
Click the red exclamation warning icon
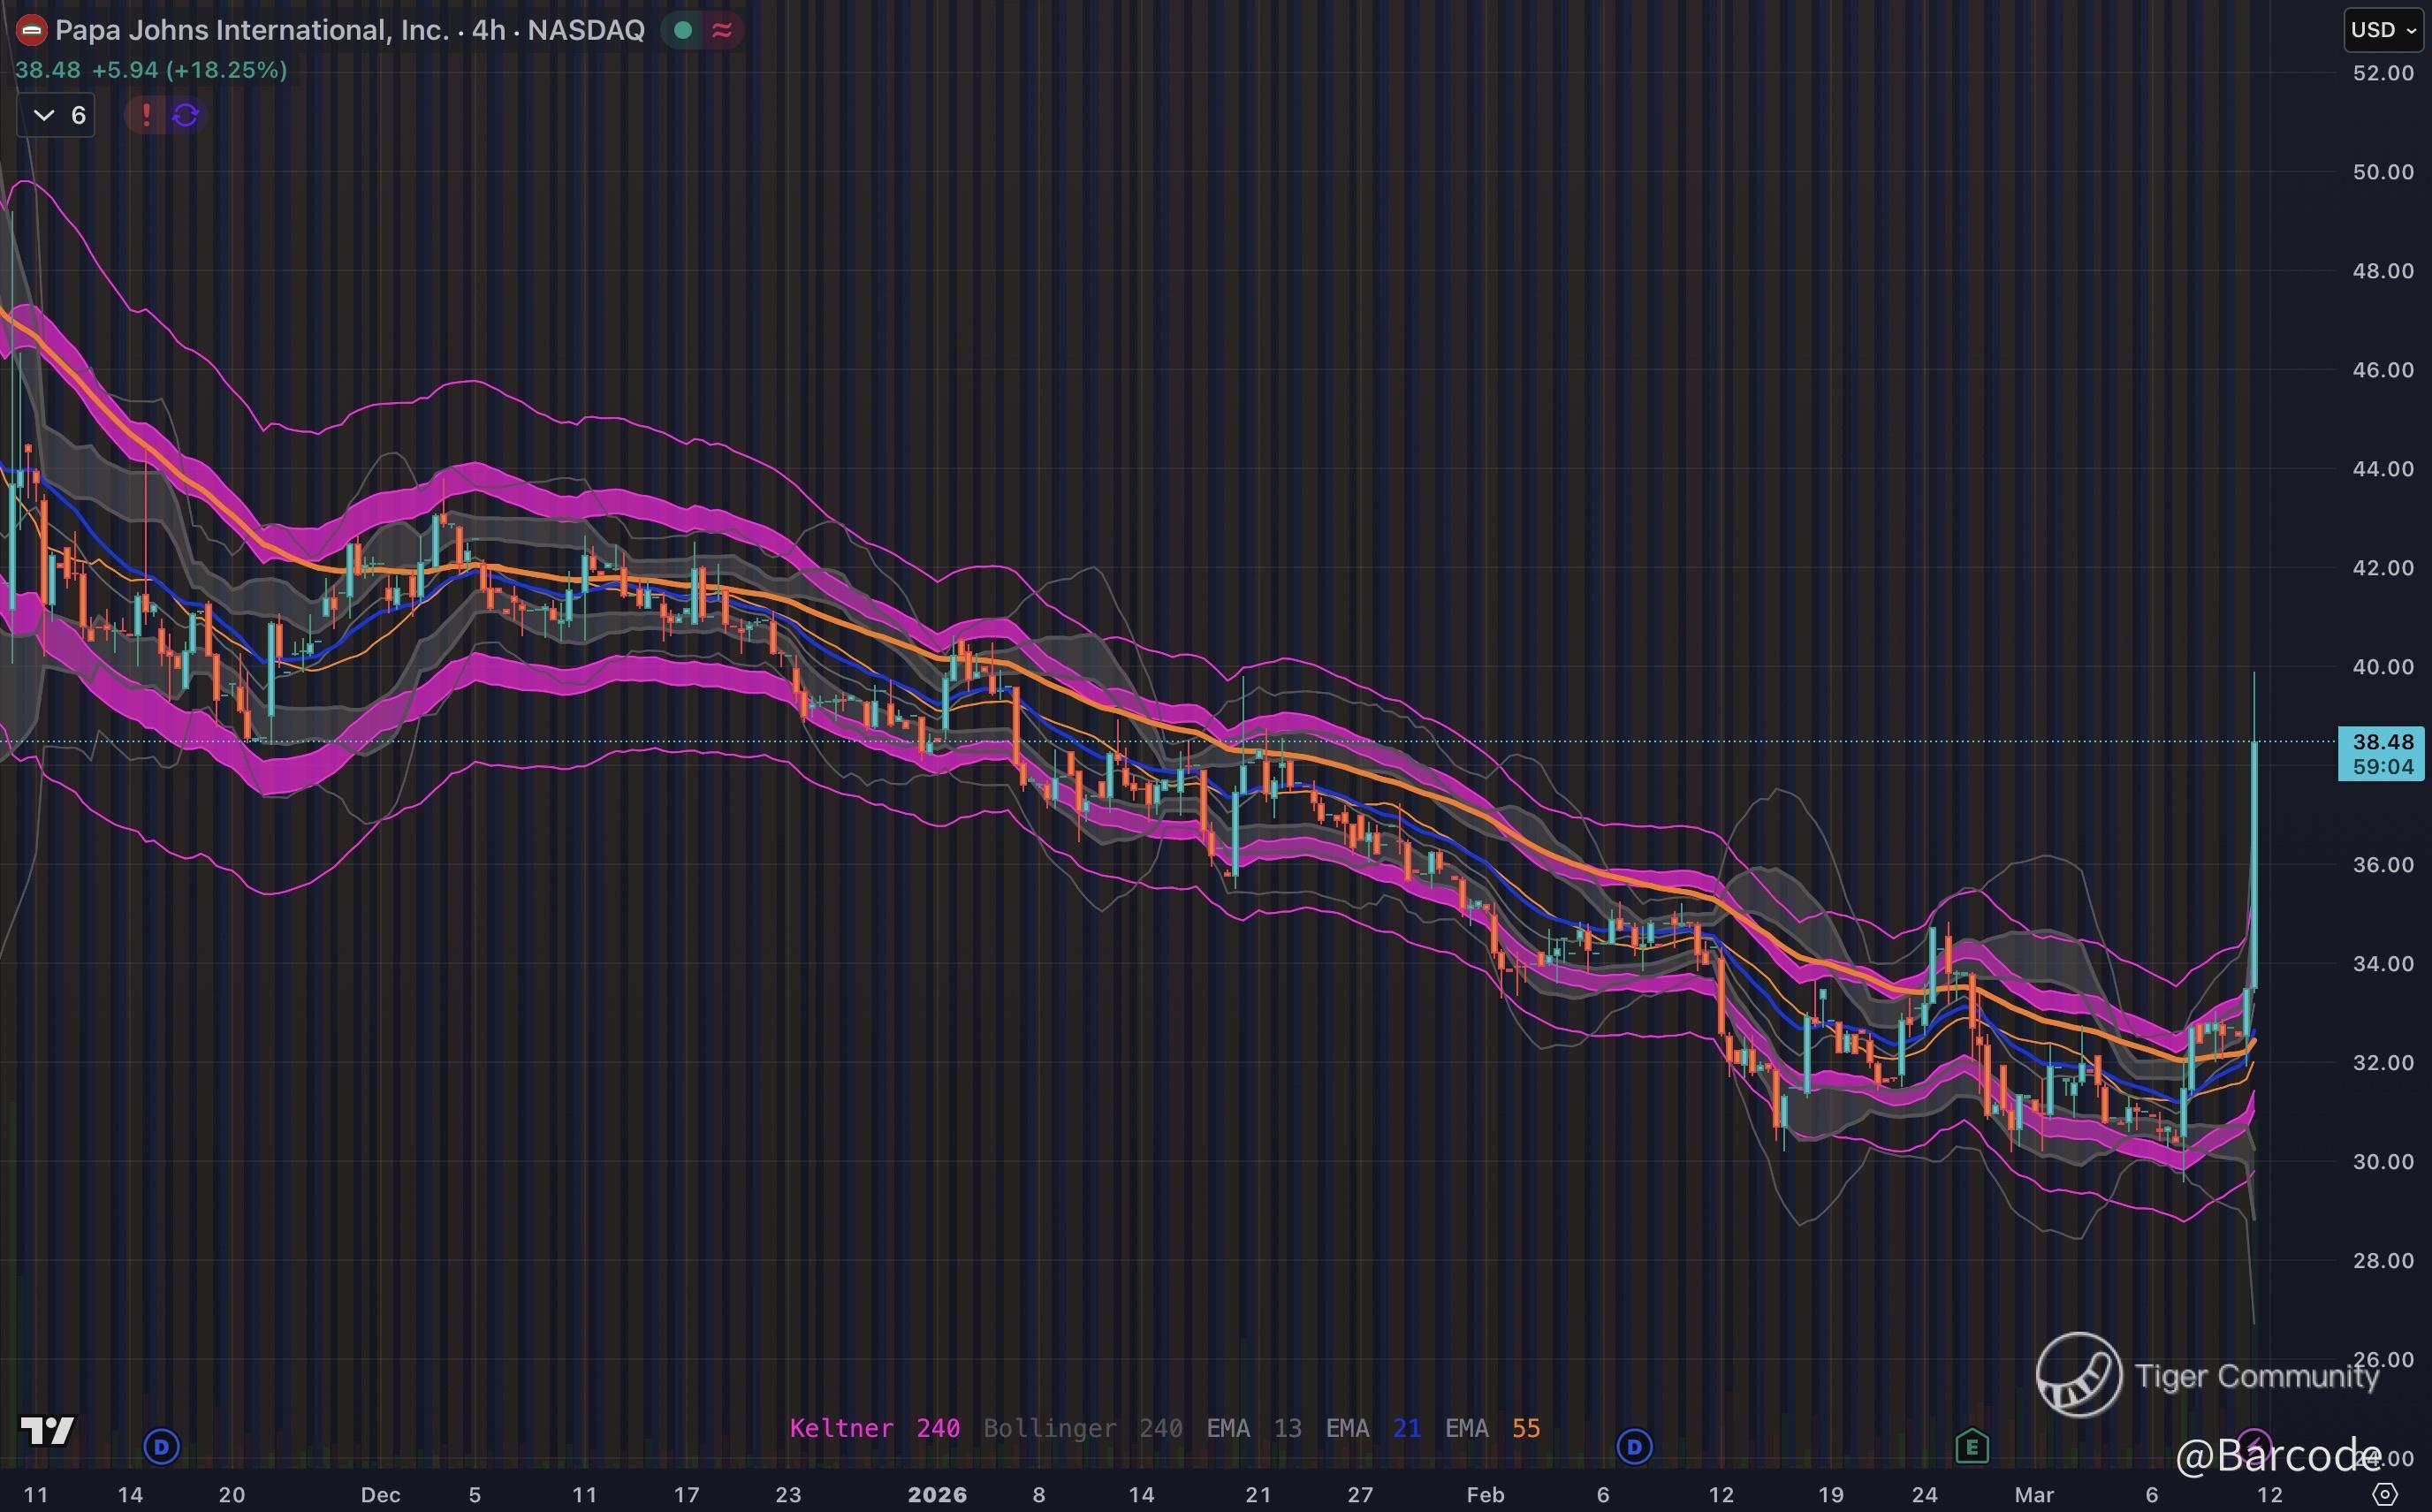(x=146, y=115)
